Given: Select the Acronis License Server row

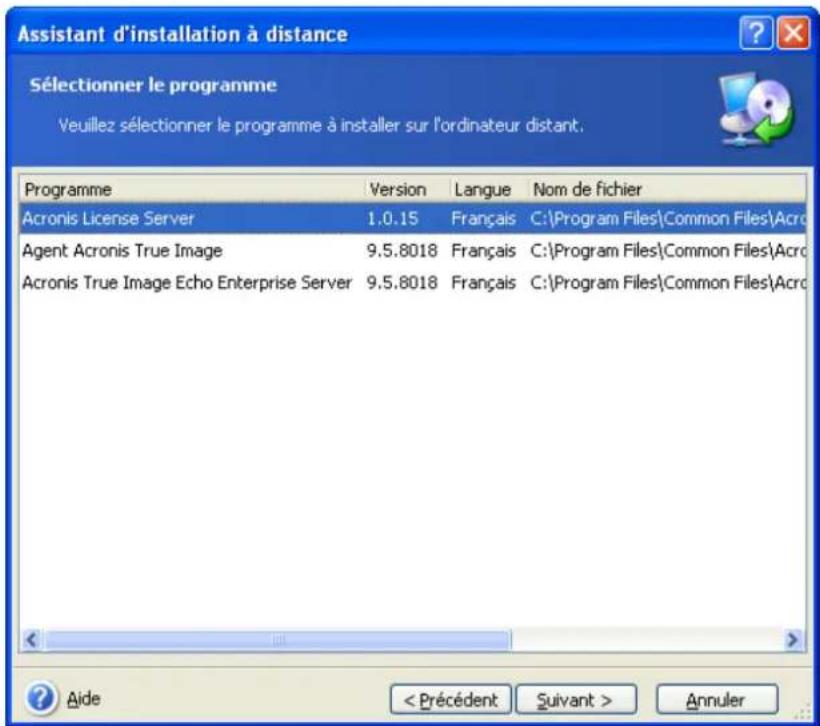Looking at the screenshot, I should tap(413, 219).
